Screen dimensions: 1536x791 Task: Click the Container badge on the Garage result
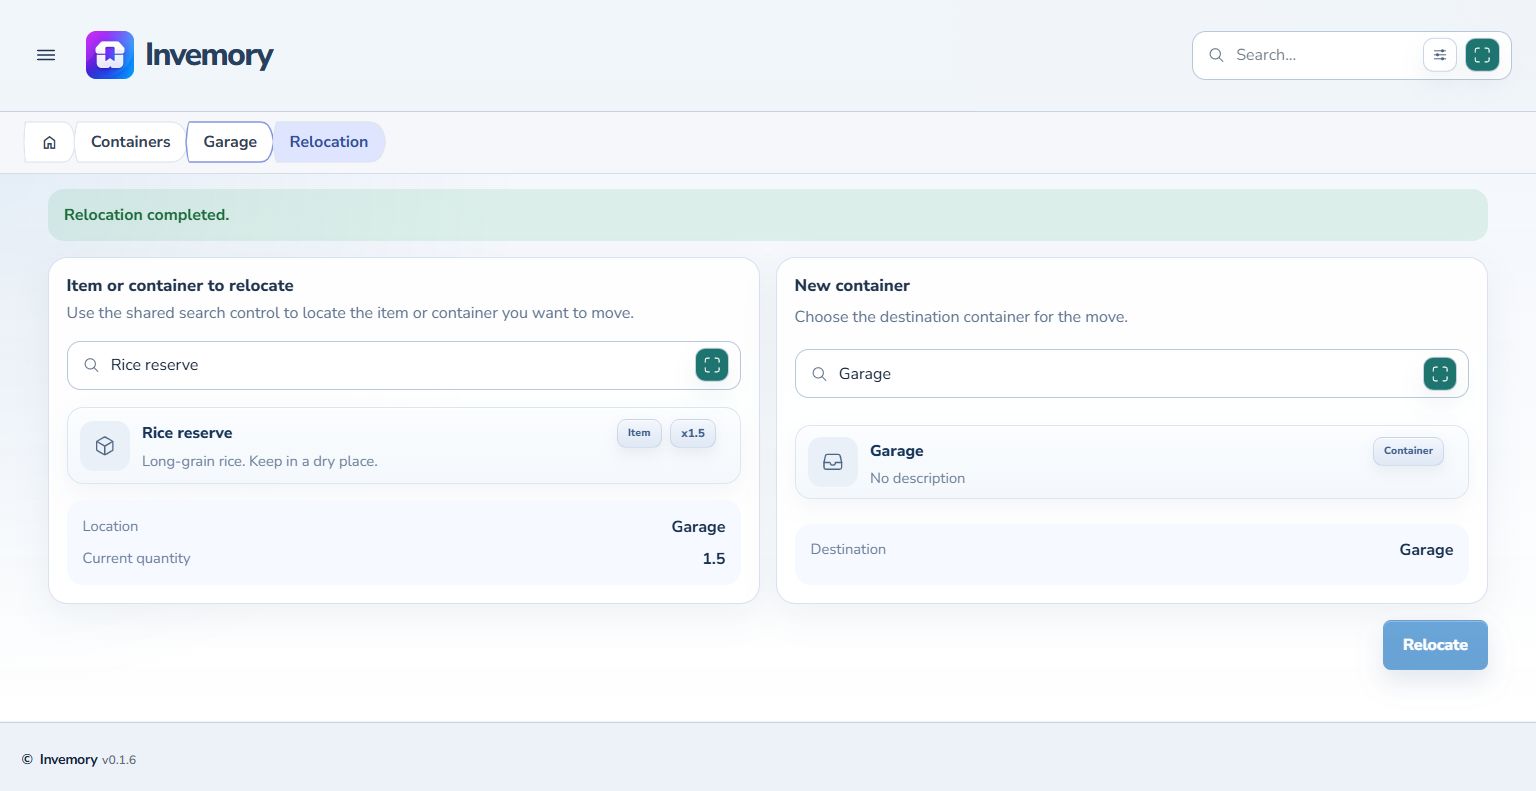coord(1408,451)
